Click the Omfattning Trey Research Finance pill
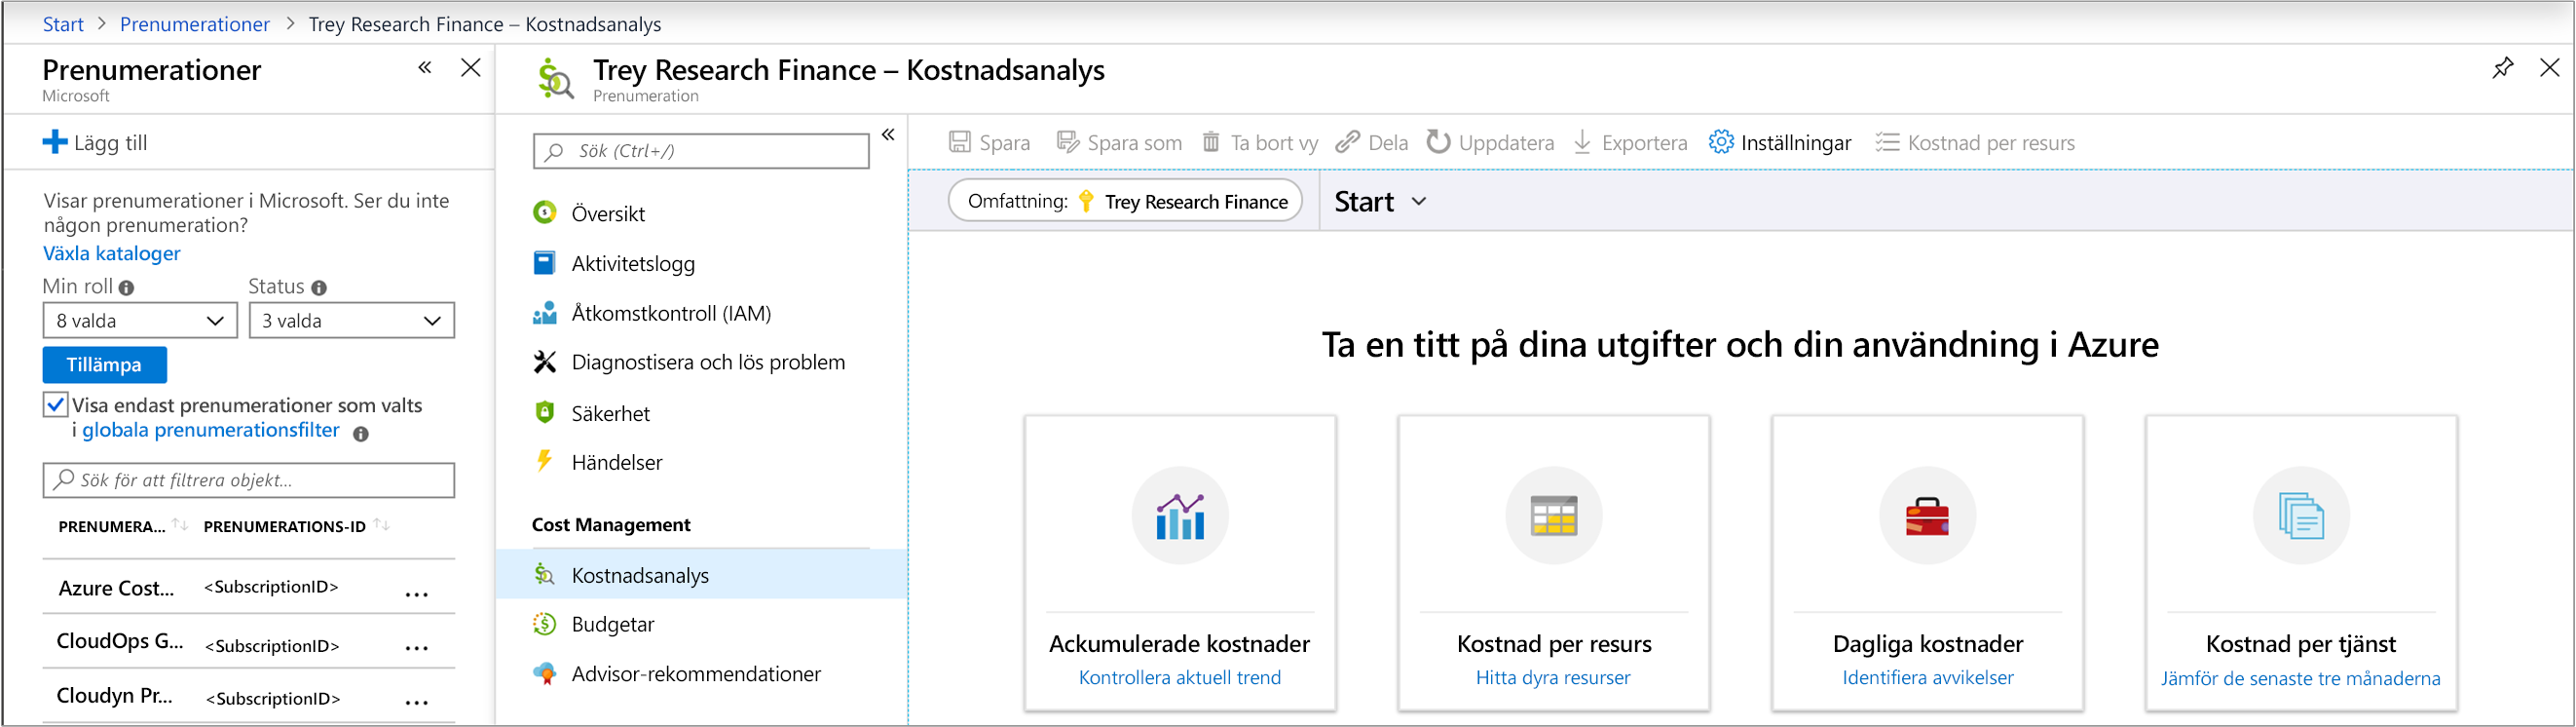Viewport: 2576px width, 727px height. tap(1125, 201)
